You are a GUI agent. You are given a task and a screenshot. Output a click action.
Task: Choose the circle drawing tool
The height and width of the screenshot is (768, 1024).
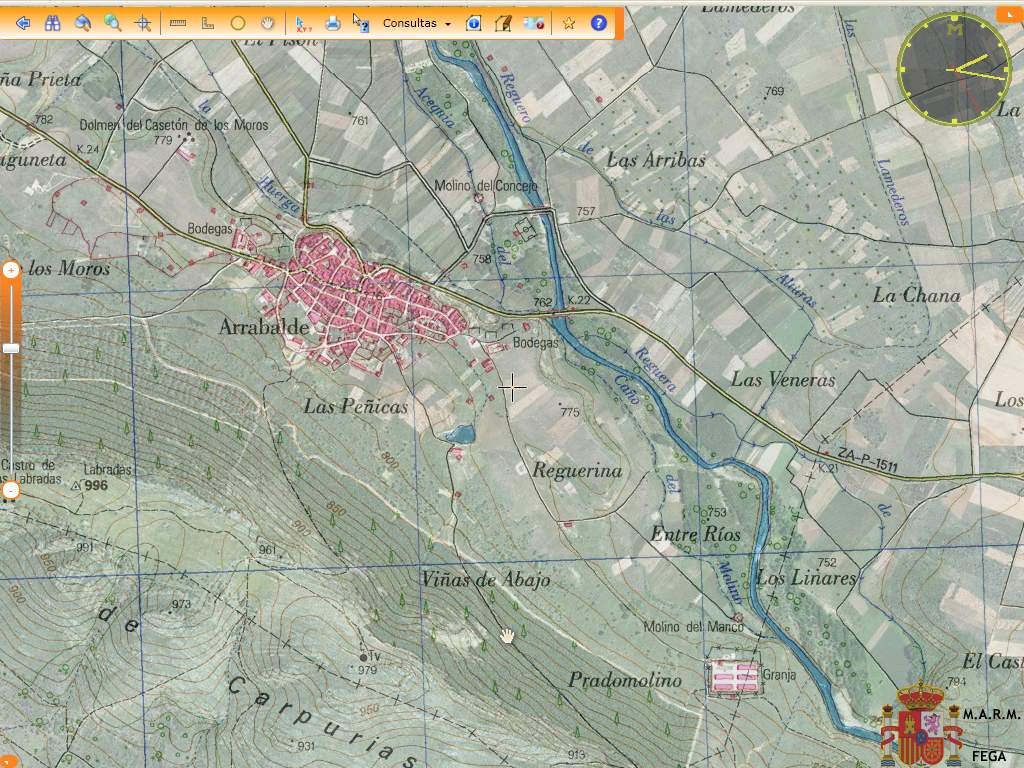pos(238,23)
